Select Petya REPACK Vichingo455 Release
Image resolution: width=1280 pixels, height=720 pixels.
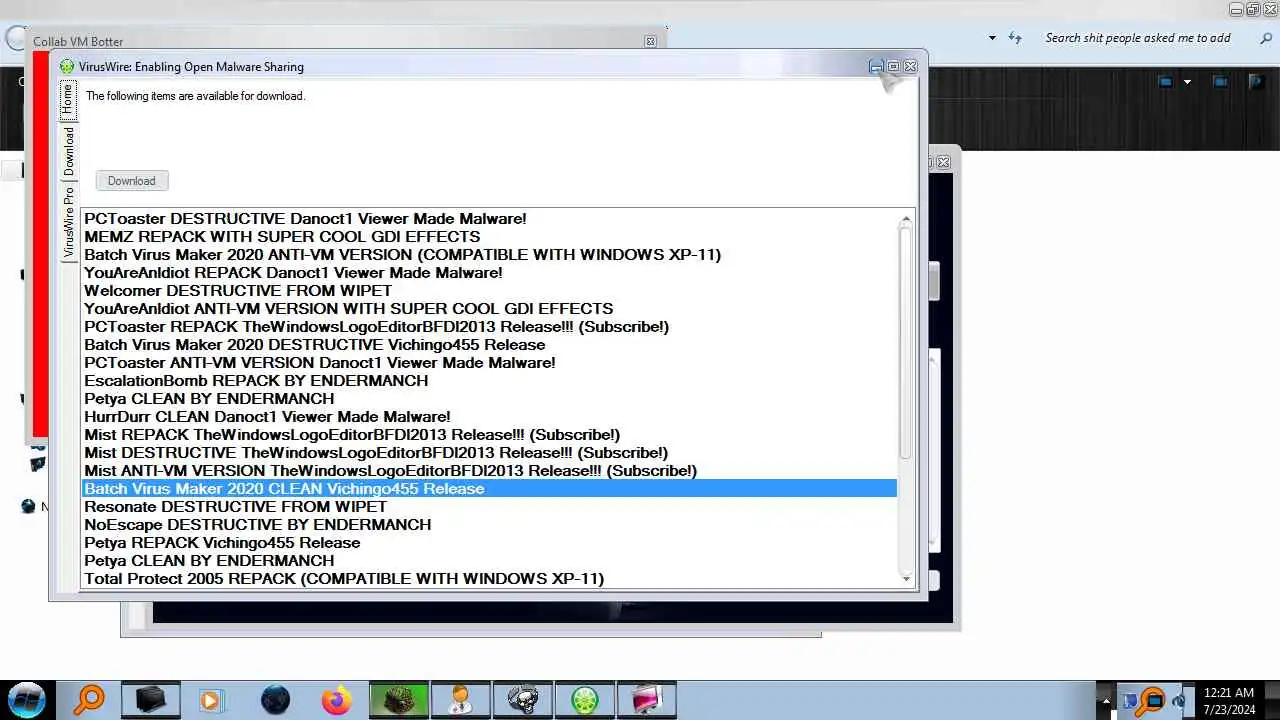pyautogui.click(x=490, y=543)
